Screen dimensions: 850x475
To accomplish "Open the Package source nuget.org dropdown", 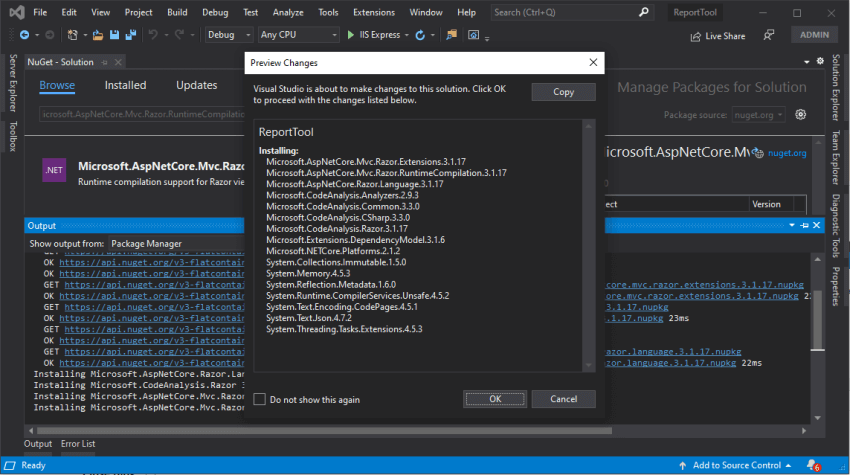I will 758,115.
